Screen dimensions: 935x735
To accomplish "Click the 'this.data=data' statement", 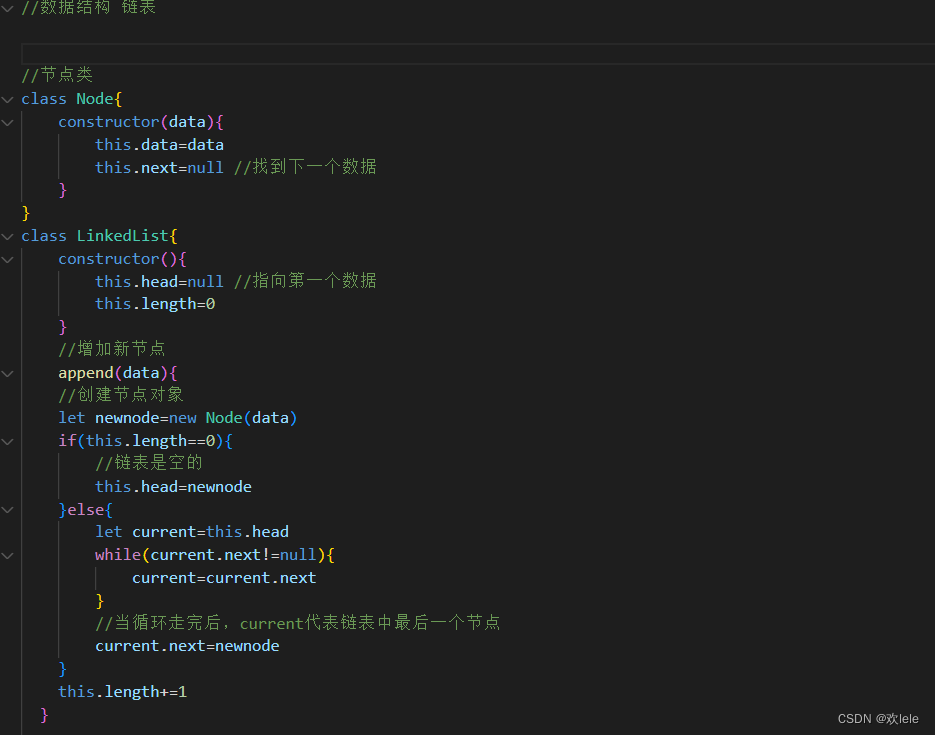I will [159, 145].
